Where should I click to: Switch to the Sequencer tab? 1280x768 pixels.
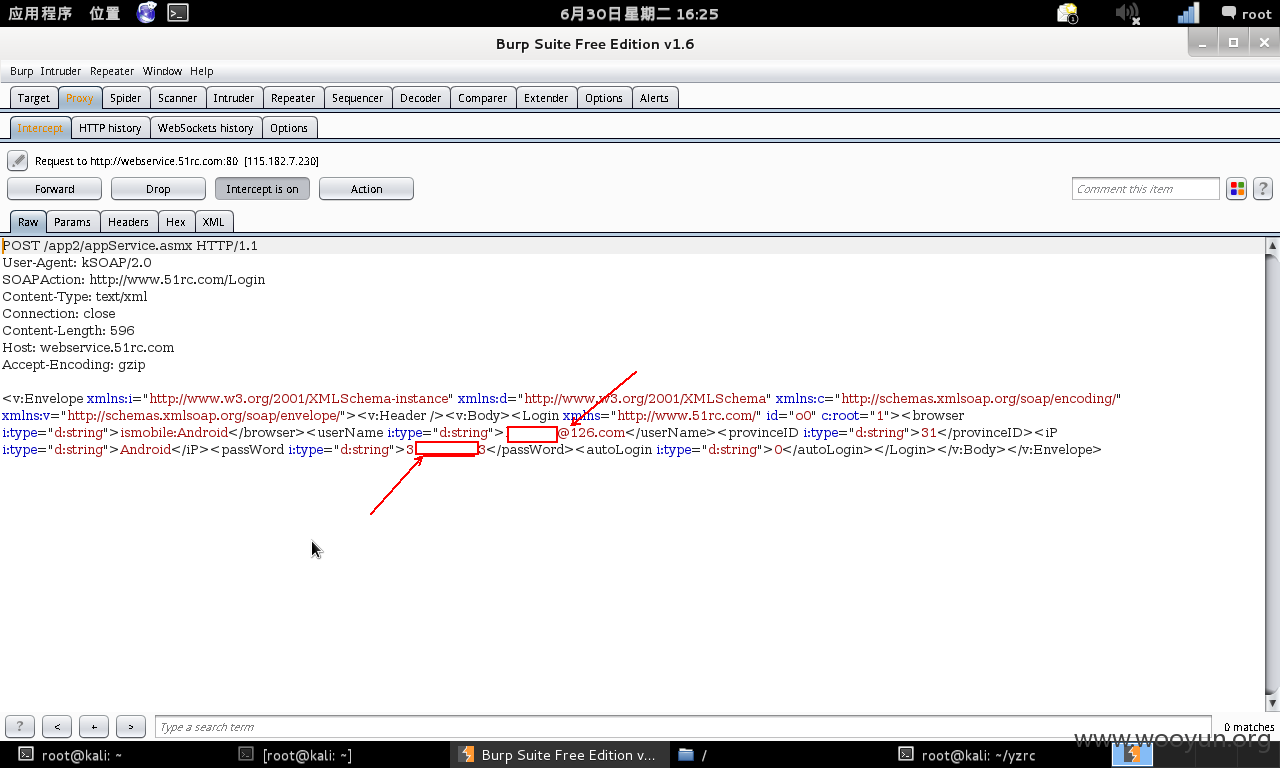[x=358, y=98]
